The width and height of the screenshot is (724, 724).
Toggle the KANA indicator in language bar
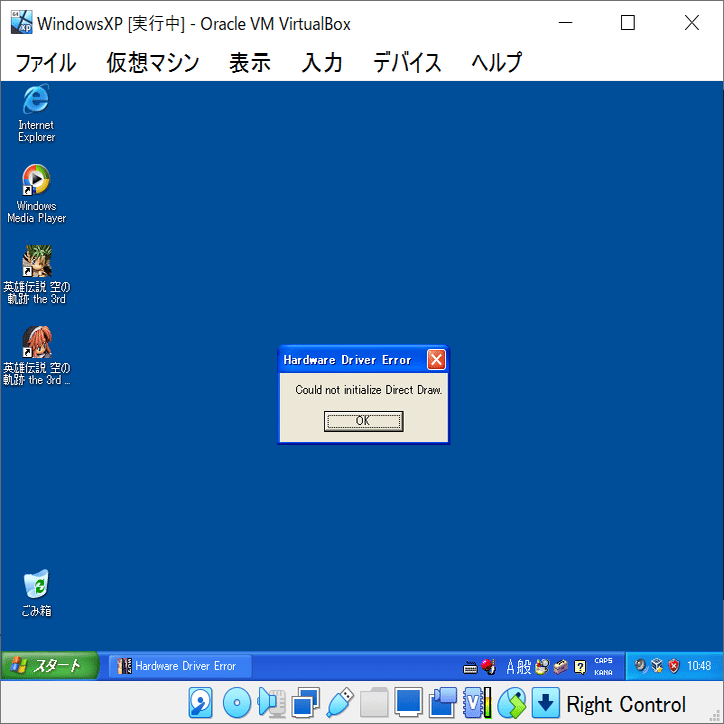[603, 673]
